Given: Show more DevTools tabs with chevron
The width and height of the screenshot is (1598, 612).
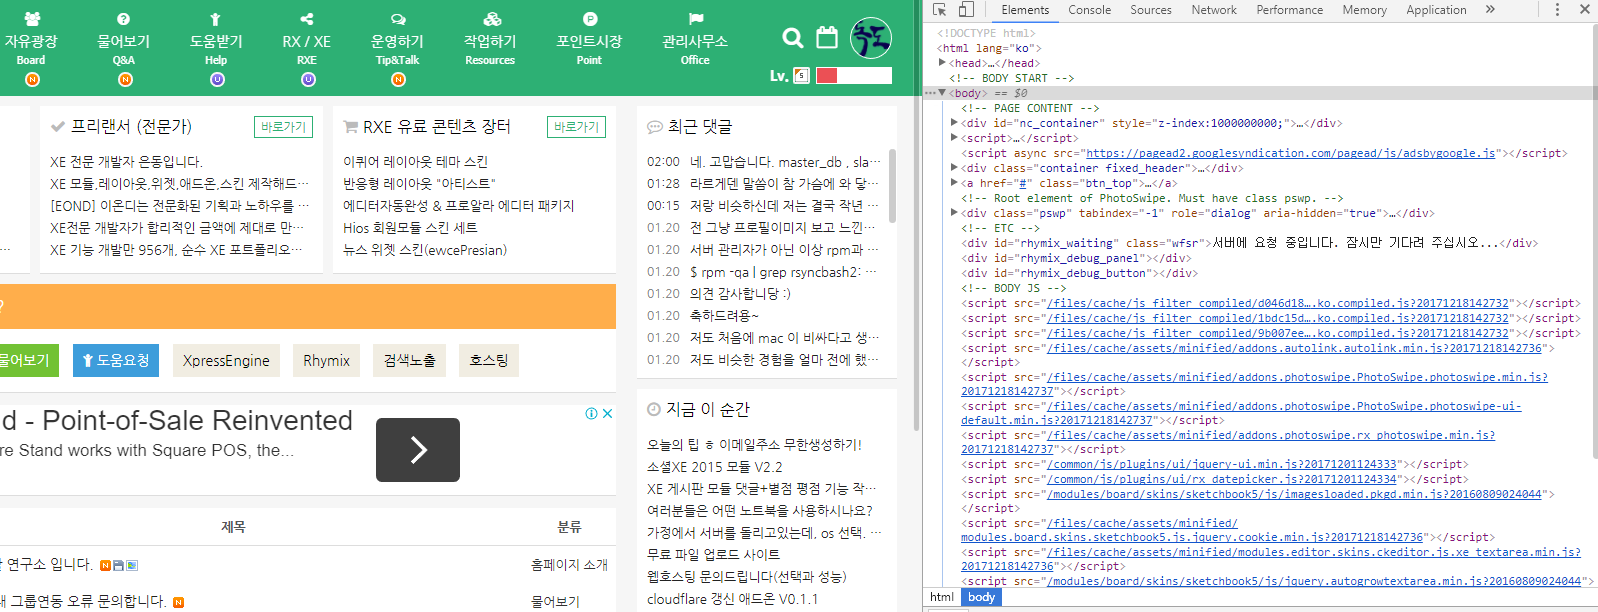Looking at the screenshot, I should coord(1490,10).
